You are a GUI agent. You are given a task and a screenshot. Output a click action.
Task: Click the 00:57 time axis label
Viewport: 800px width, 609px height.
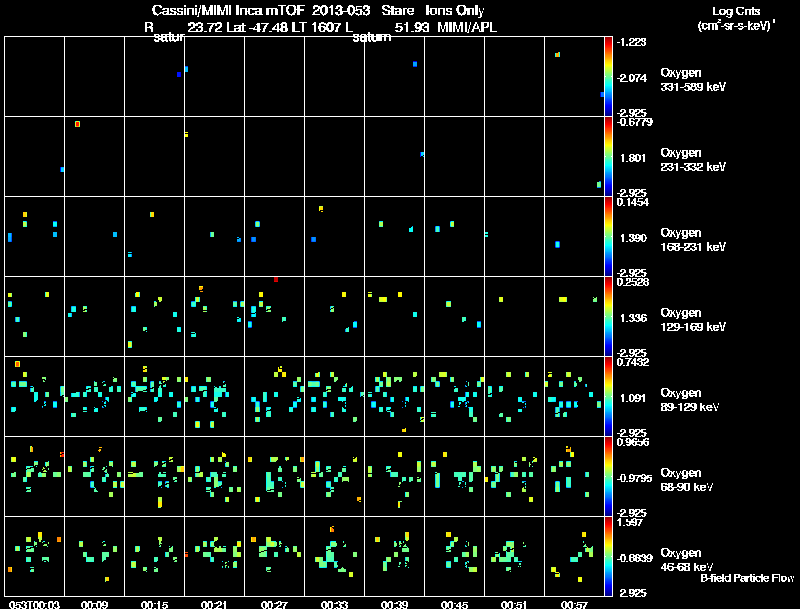574,604
